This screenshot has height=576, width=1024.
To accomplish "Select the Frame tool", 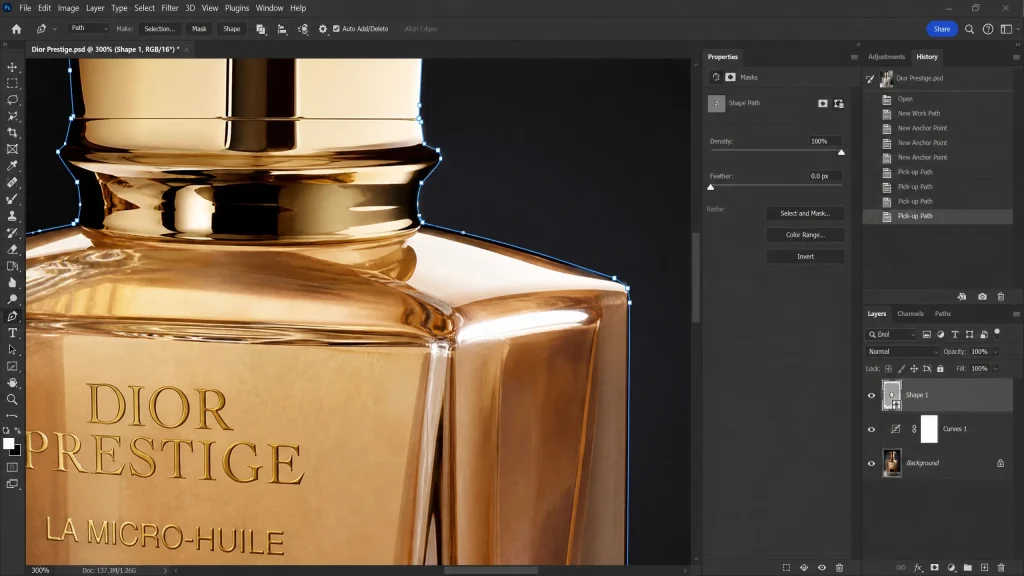I will click(x=12, y=149).
